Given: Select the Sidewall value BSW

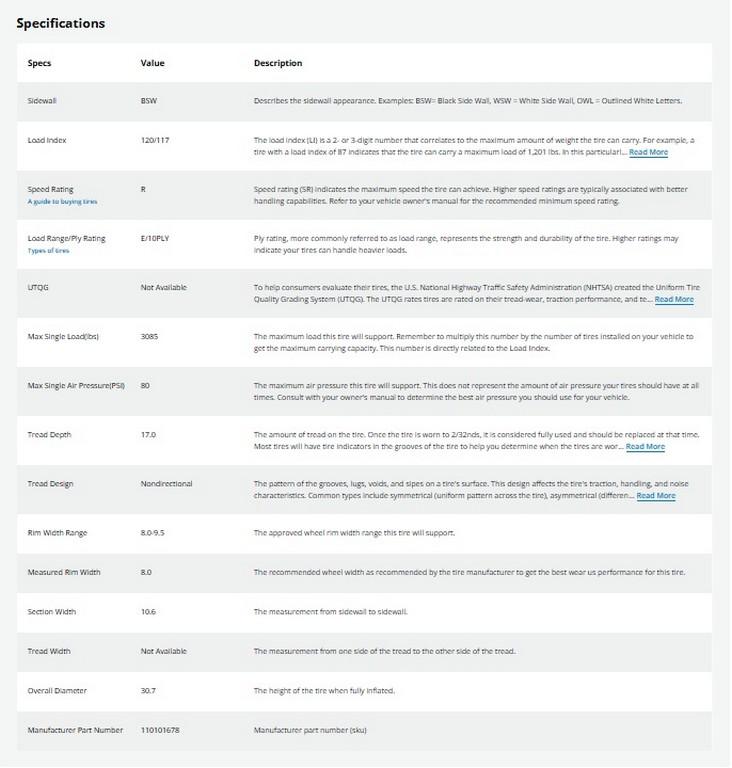Looking at the screenshot, I should click(x=149, y=101).
